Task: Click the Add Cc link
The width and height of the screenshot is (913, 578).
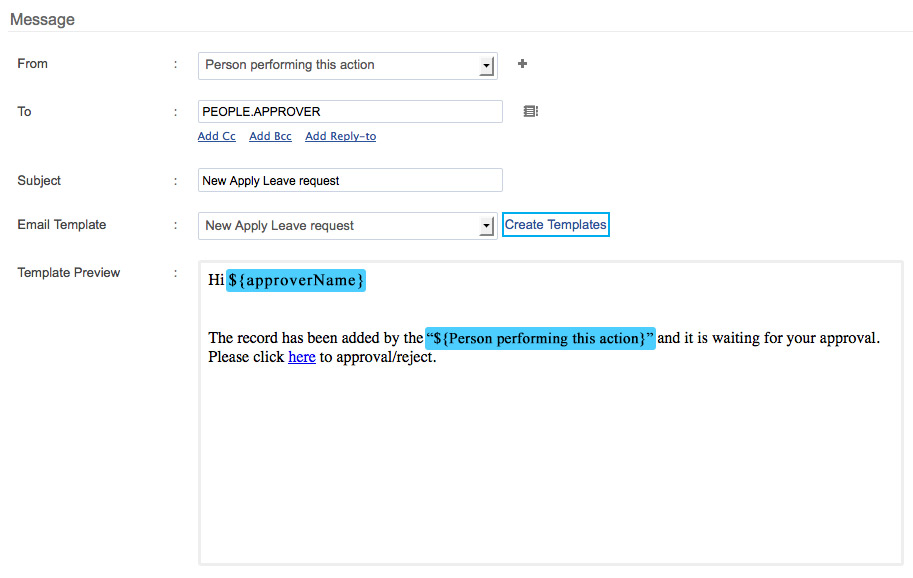Action: [x=217, y=136]
